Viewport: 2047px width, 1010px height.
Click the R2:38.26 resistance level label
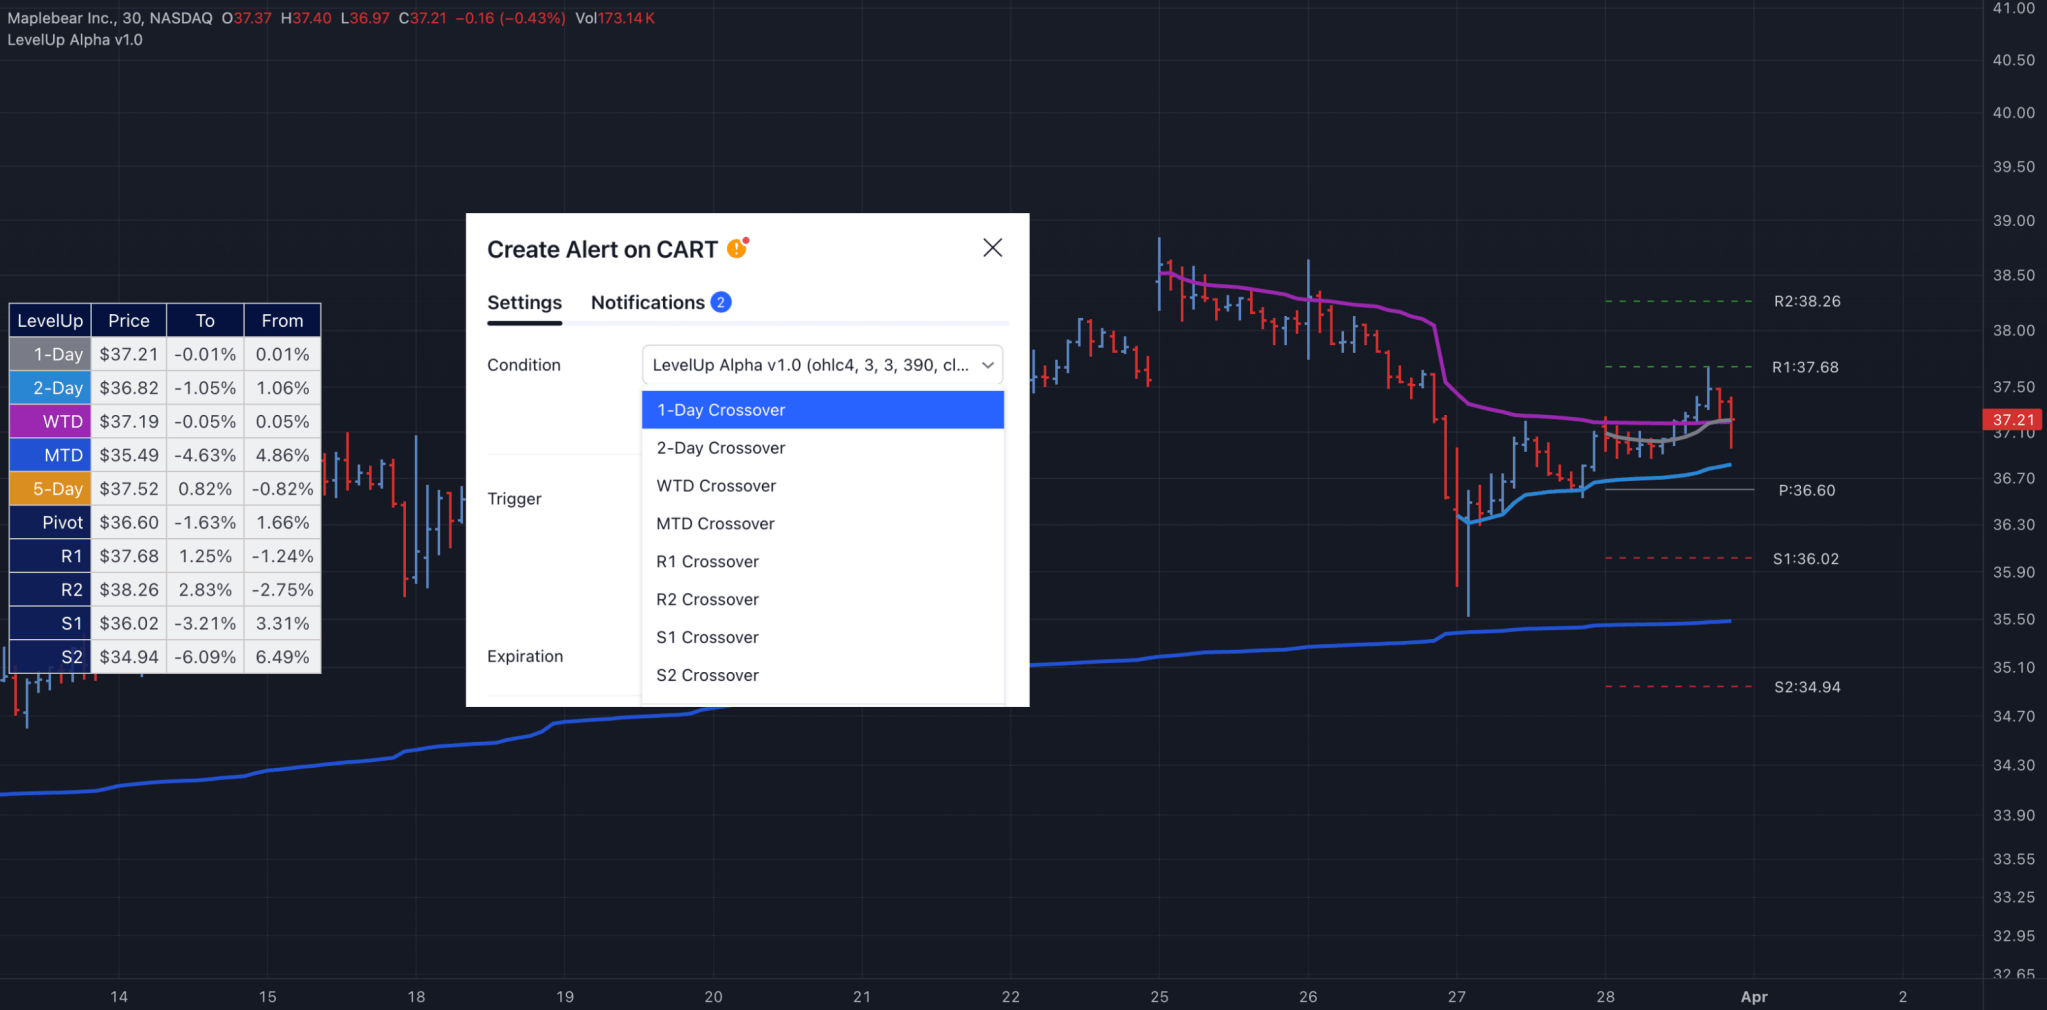1806,301
